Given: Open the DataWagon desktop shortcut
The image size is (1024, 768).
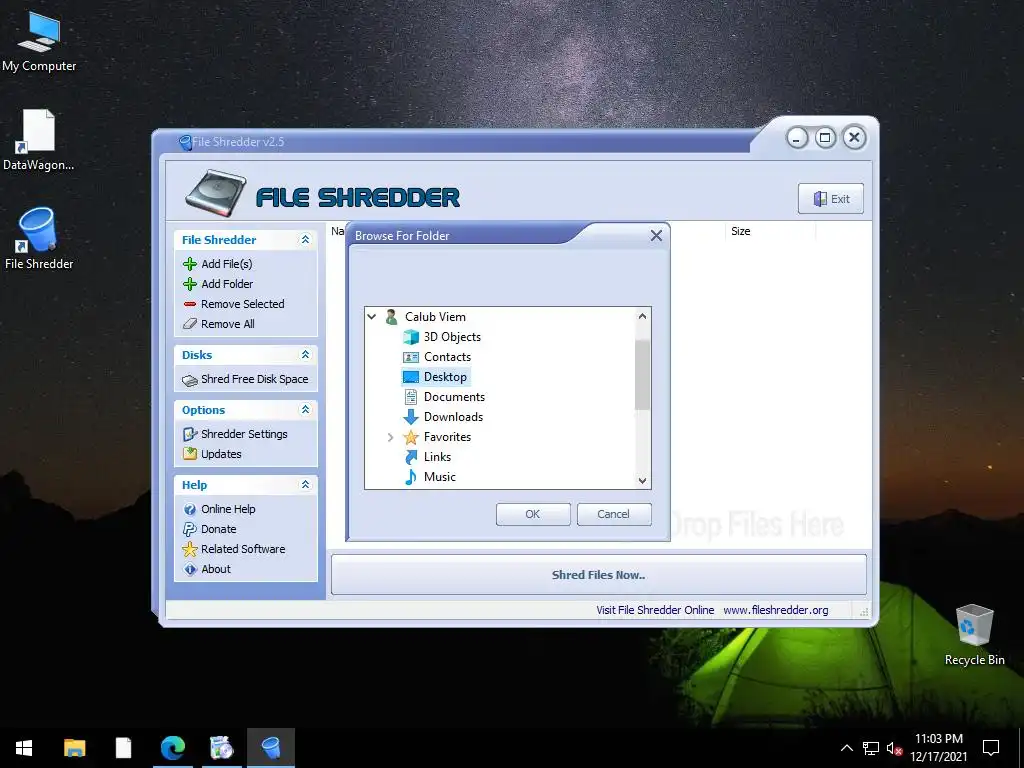Looking at the screenshot, I should 39,131.
